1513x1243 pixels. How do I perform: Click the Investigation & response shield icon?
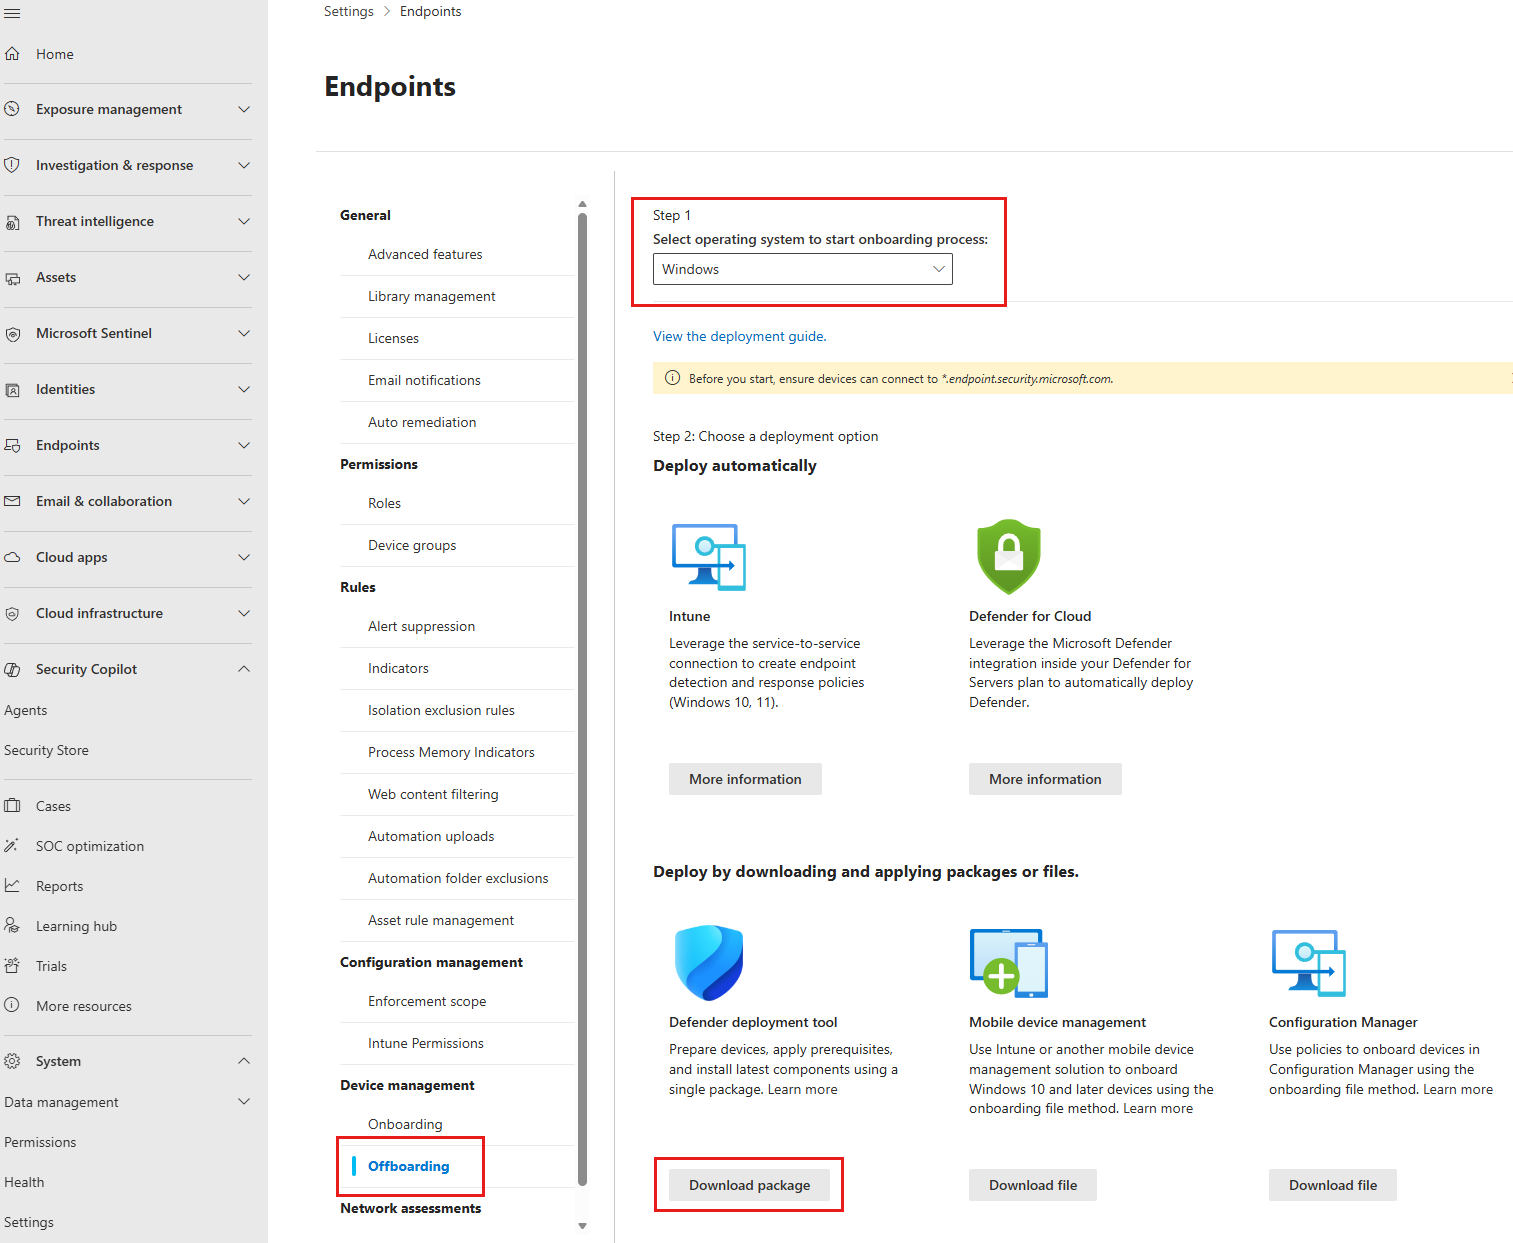pos(12,165)
